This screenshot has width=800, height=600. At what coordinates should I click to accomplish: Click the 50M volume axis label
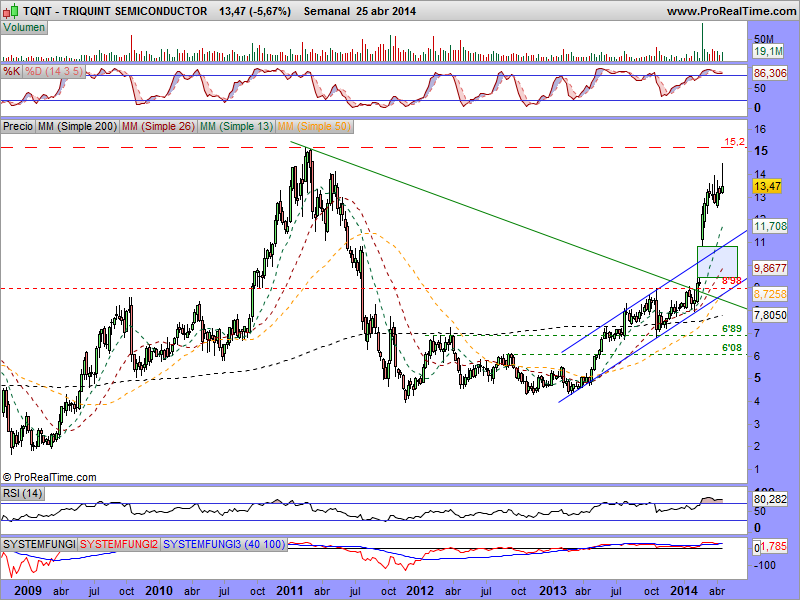[763, 39]
